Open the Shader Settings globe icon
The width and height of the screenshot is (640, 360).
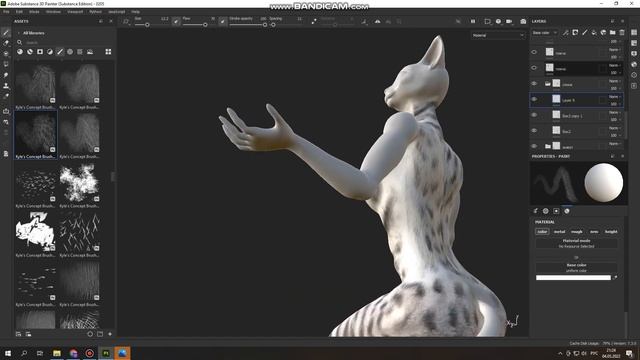coord(634,64)
